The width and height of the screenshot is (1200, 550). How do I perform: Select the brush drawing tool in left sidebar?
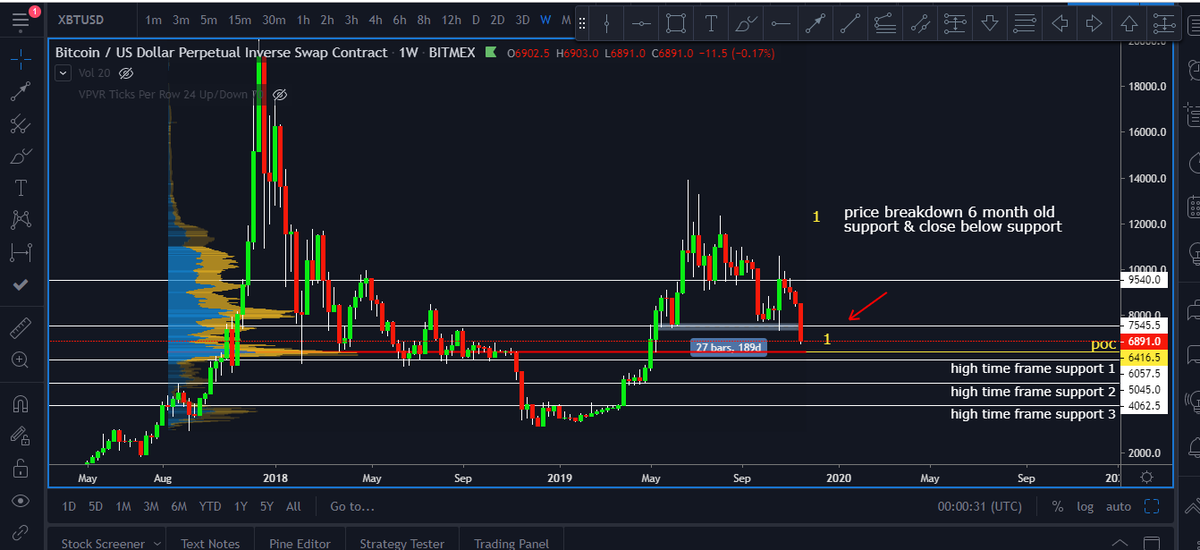pyautogui.click(x=21, y=157)
